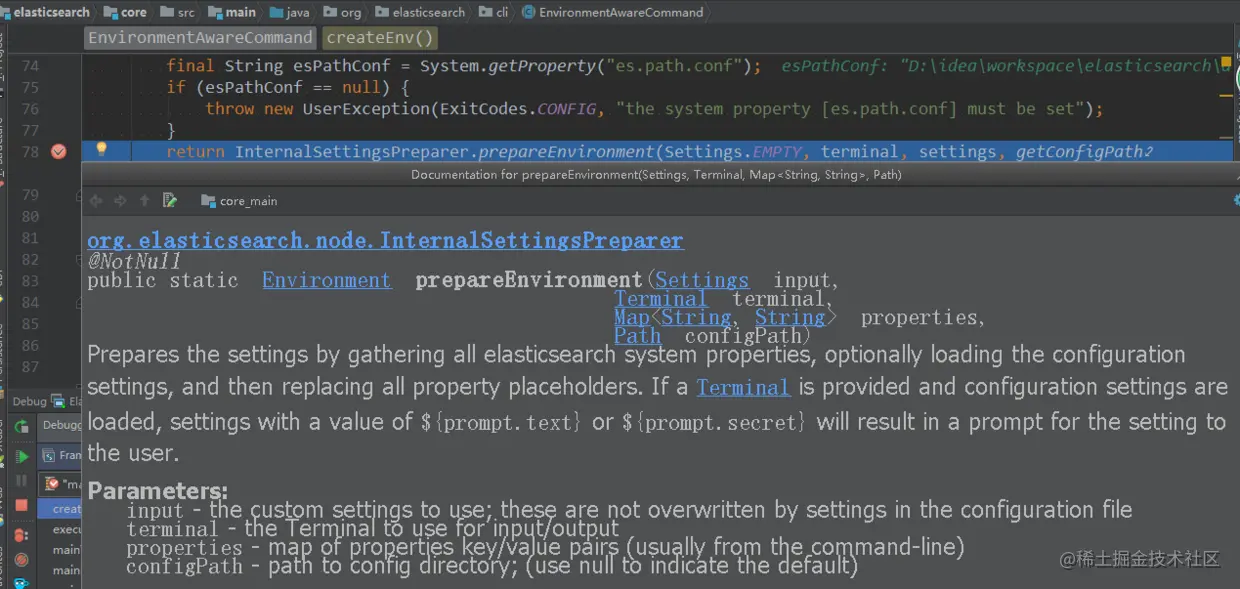Click EnvironmentAwareCommand class in navigation bar
Image resolution: width=1240 pixels, height=589 pixels.
tap(612, 12)
